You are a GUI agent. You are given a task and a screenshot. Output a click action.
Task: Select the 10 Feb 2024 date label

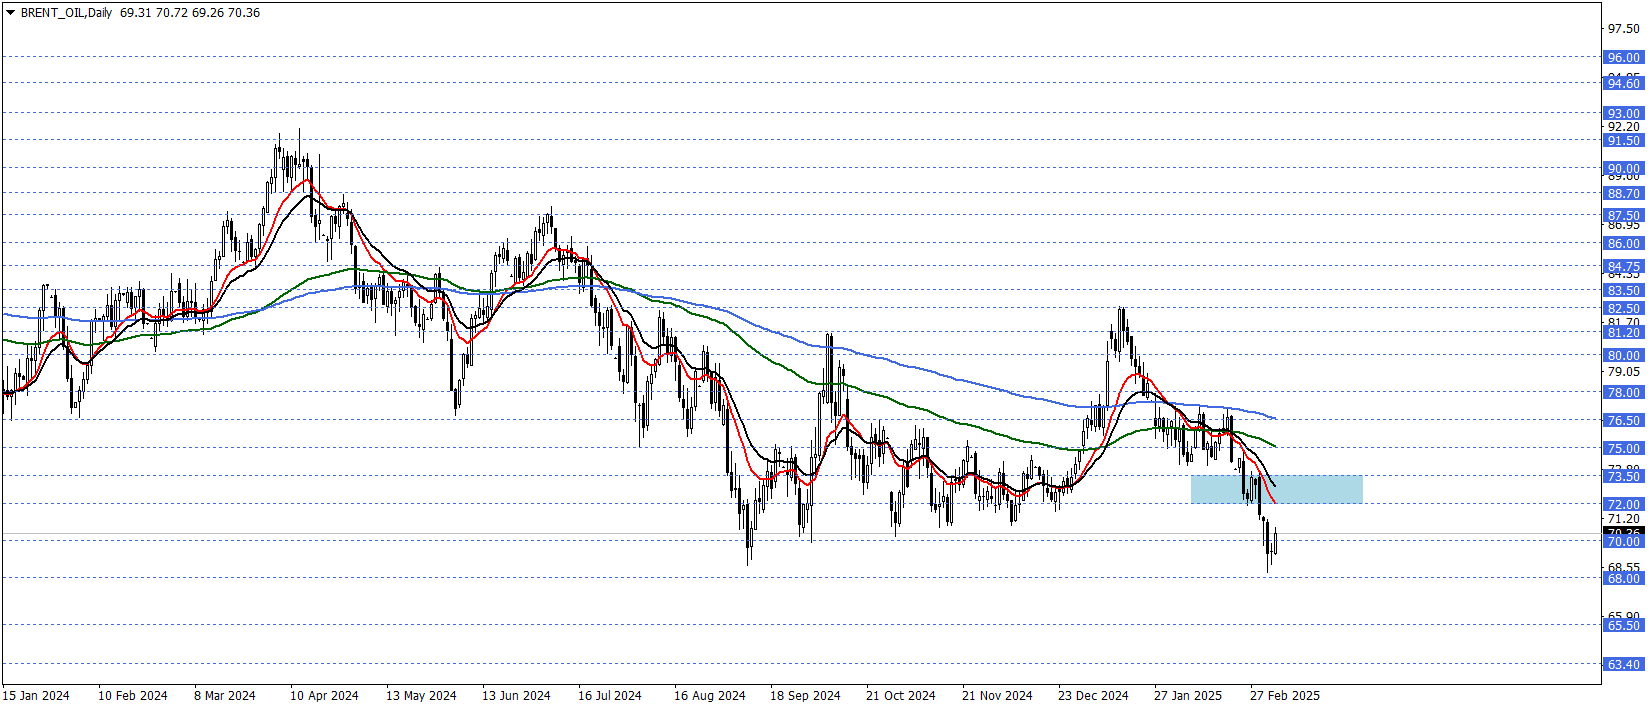(x=133, y=696)
